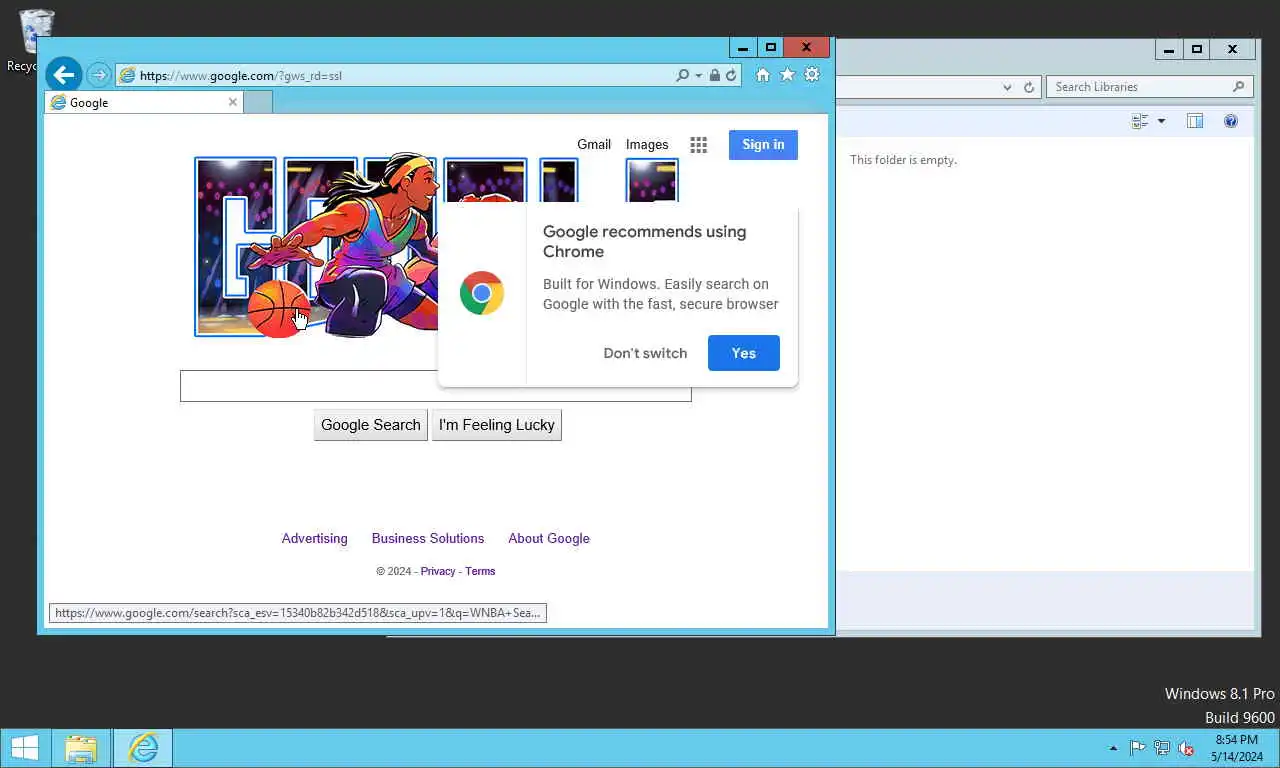The image size is (1280, 768).
Task: Open IE Tools gear icon
Action: click(x=812, y=75)
